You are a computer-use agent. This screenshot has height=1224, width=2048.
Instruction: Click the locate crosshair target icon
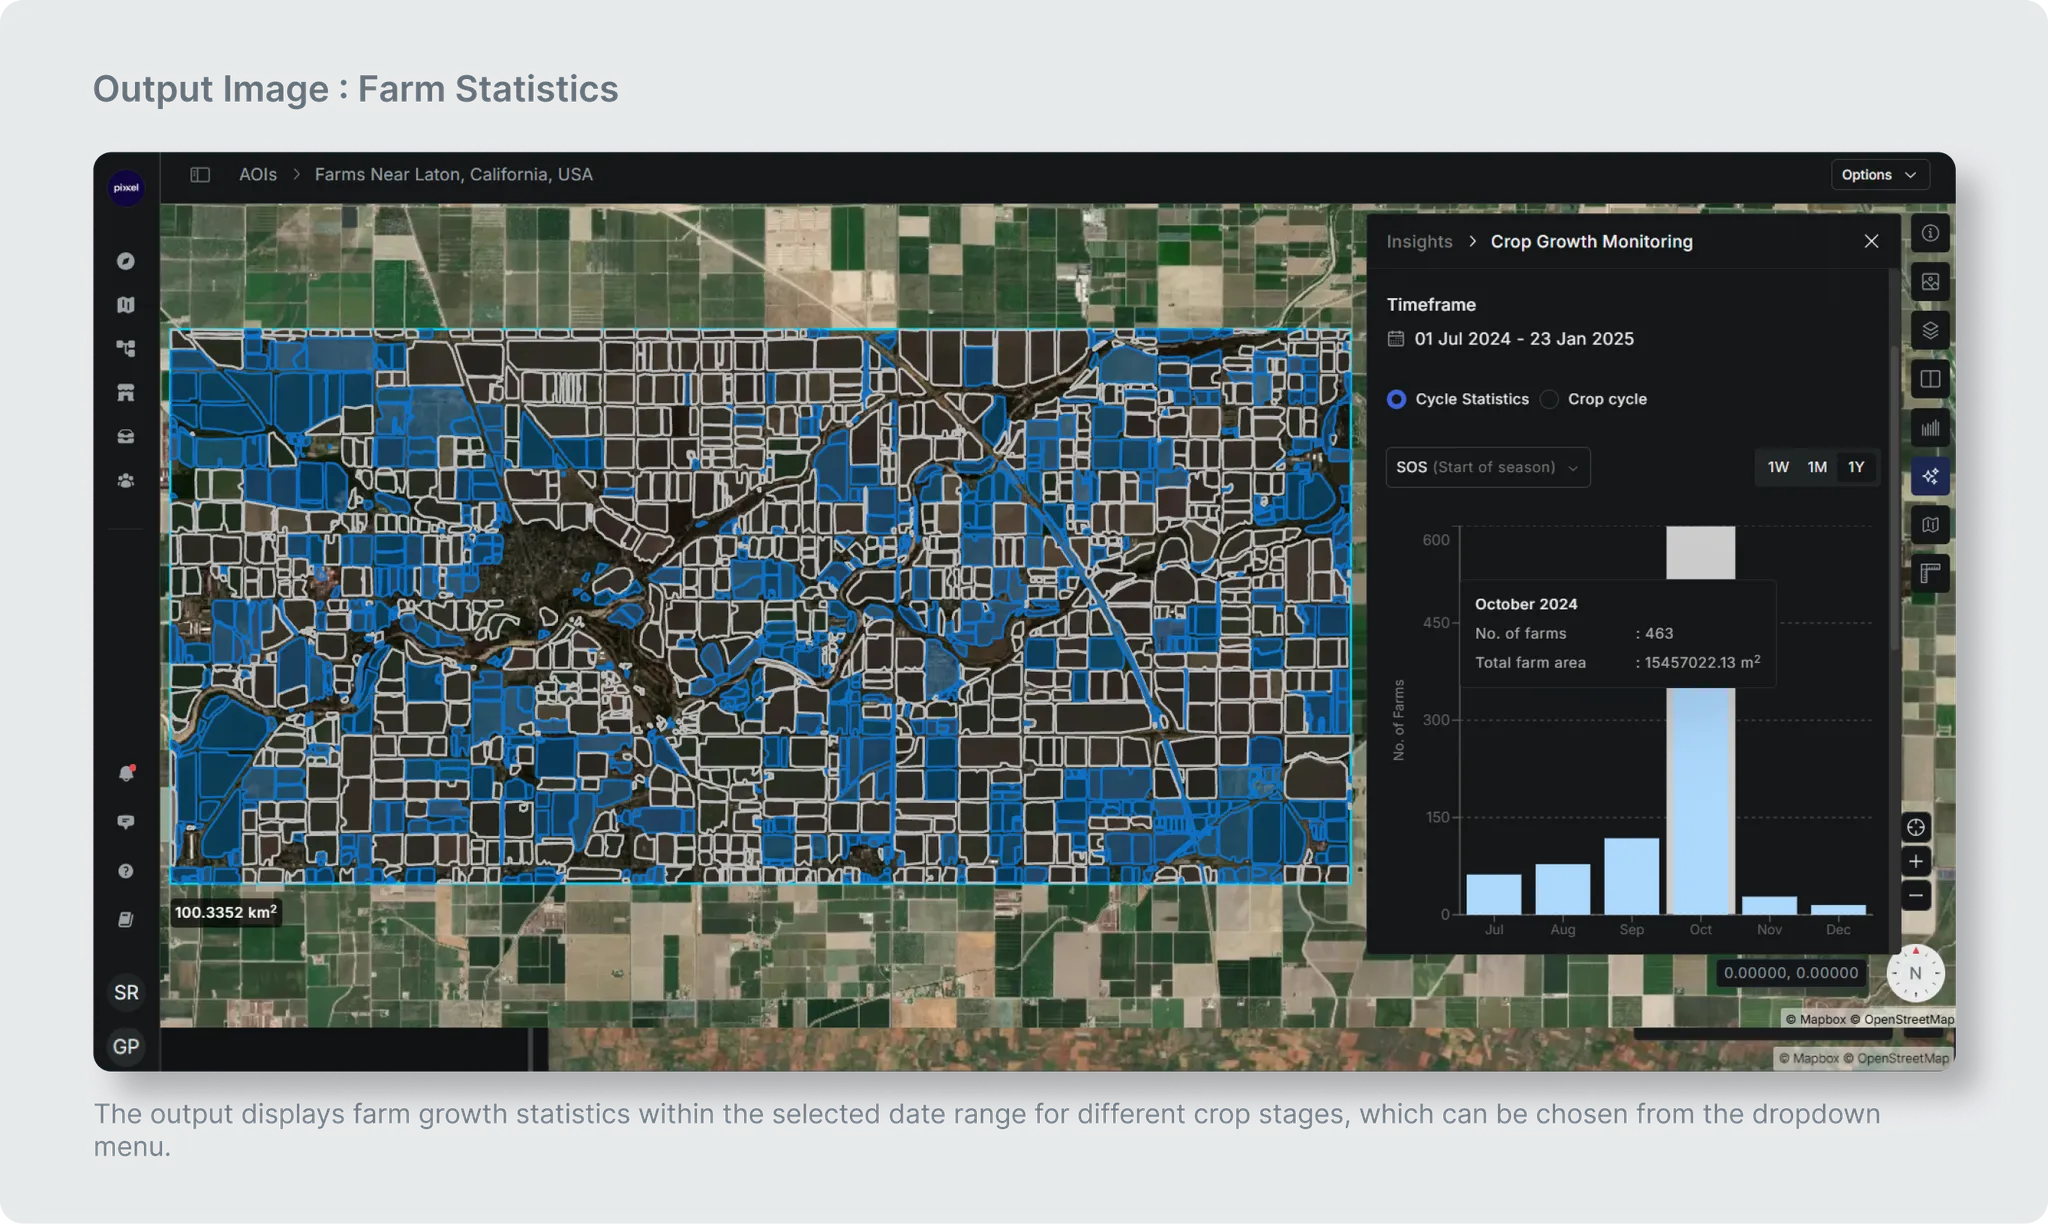1916,827
